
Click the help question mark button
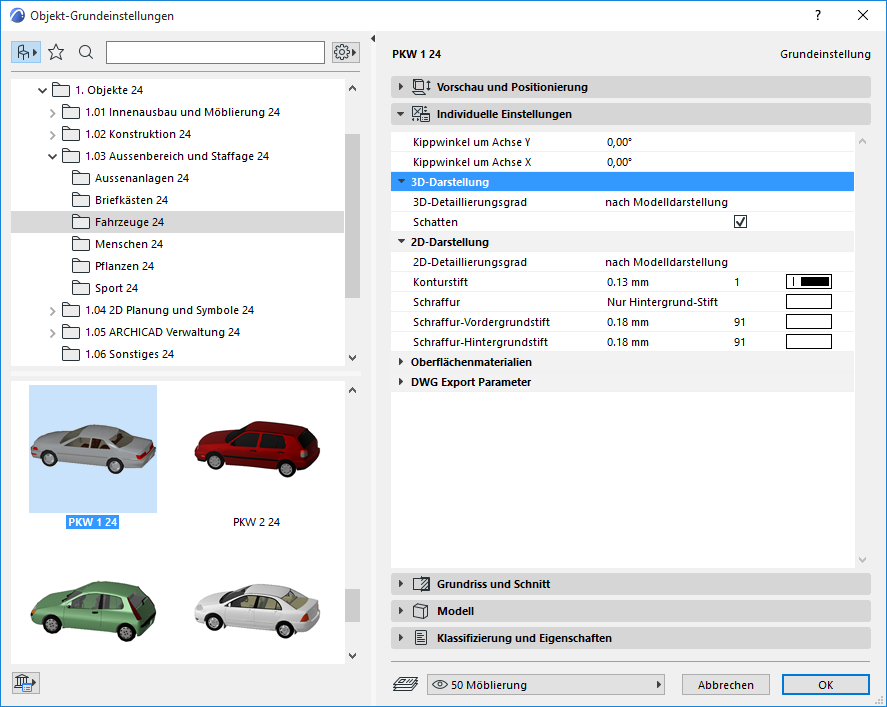(817, 15)
